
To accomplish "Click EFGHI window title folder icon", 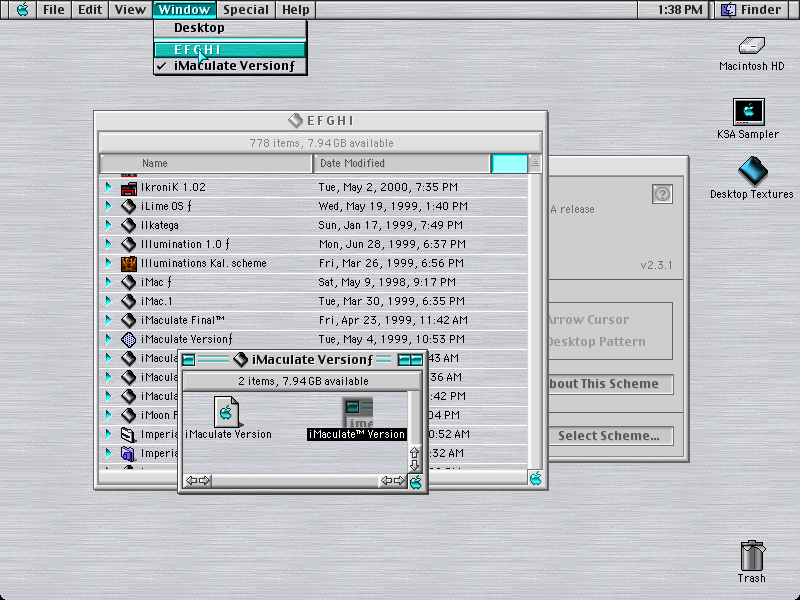I will [295, 120].
